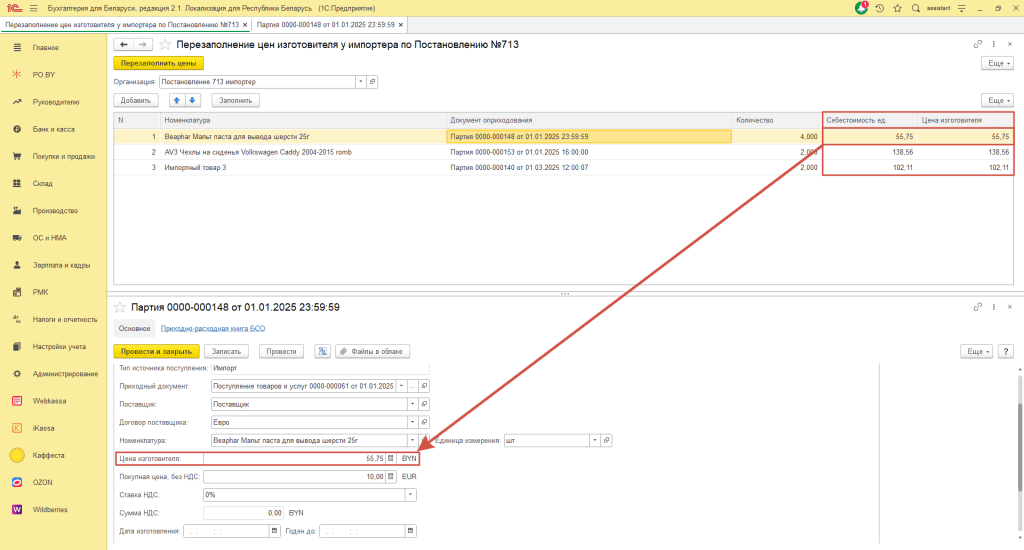
Task: Expand Номенклатура dropdown
Action: [x=412, y=440]
